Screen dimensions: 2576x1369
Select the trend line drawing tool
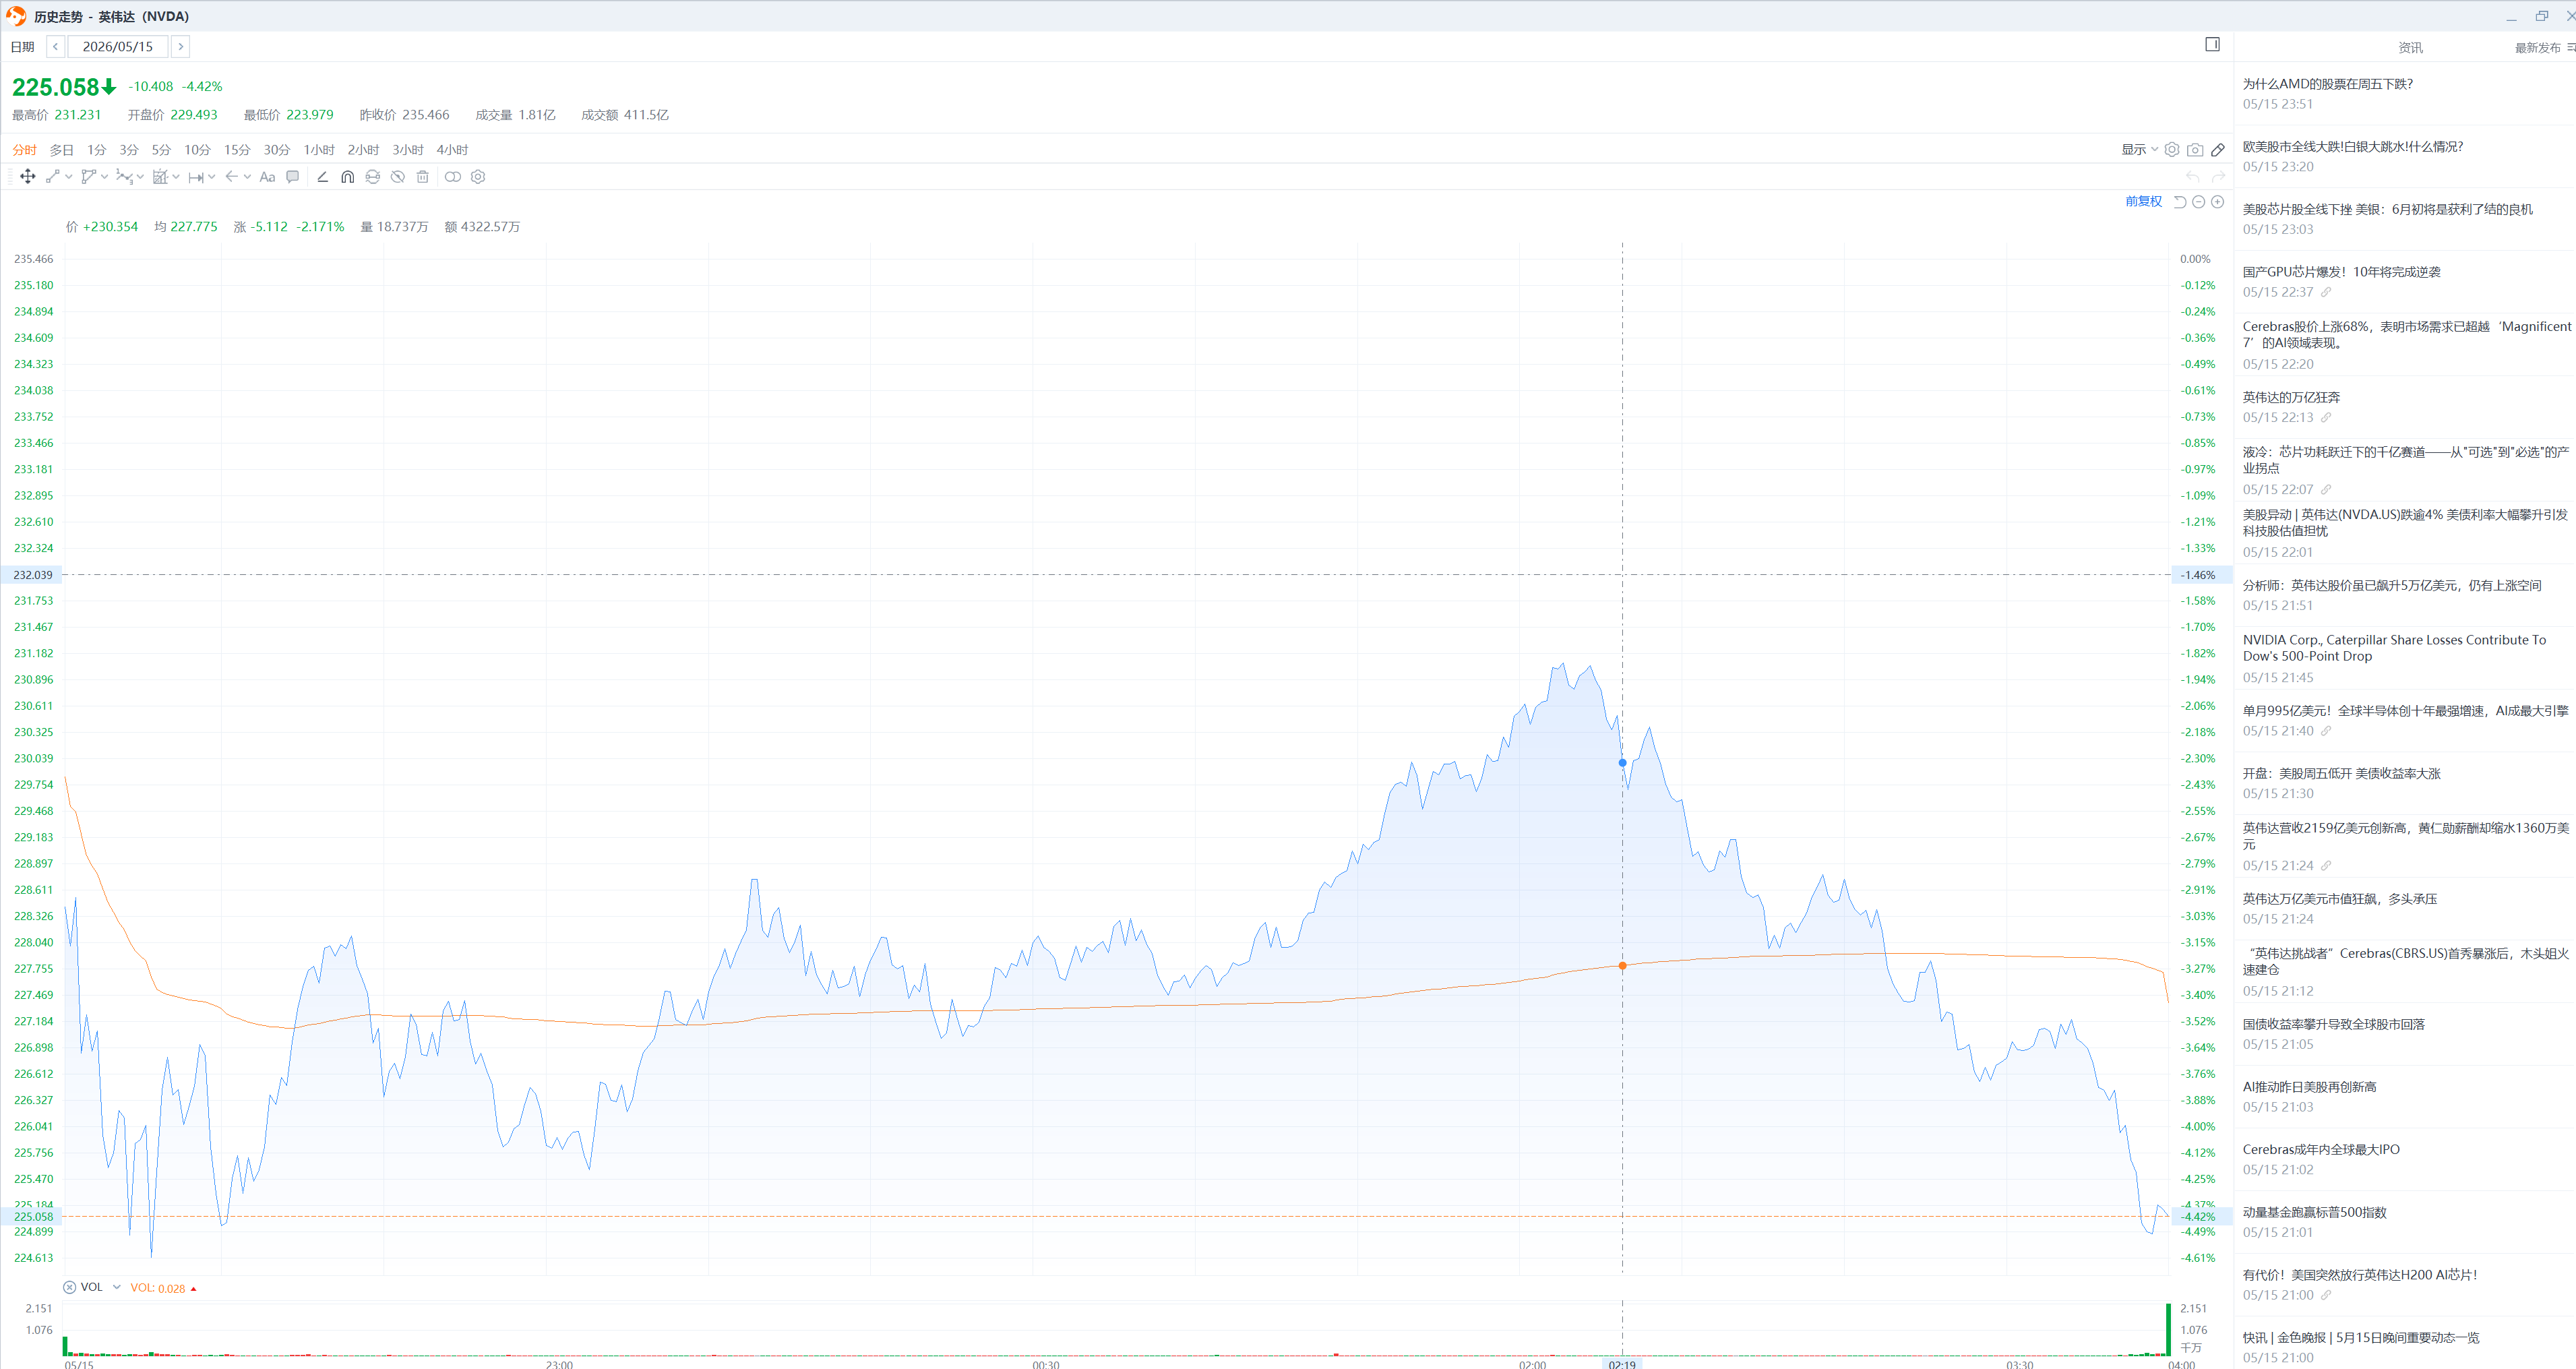pyautogui.click(x=53, y=177)
